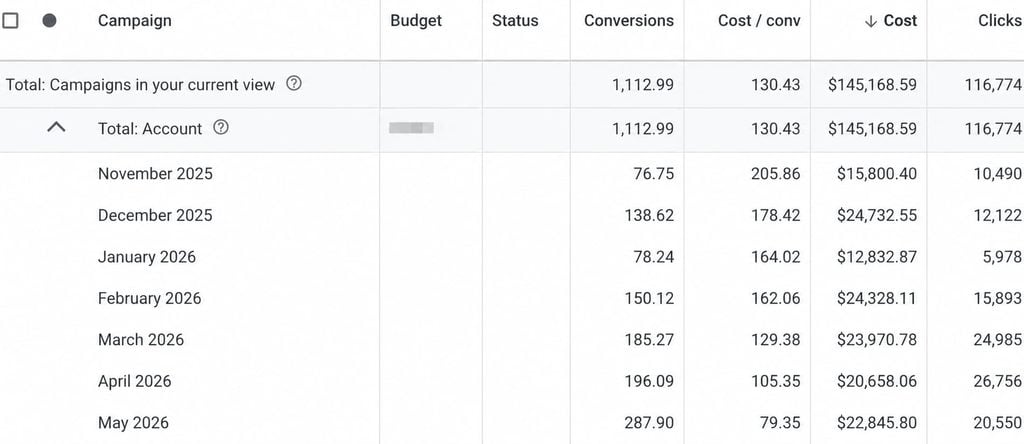Click November cost value $15,800.40

877,174
